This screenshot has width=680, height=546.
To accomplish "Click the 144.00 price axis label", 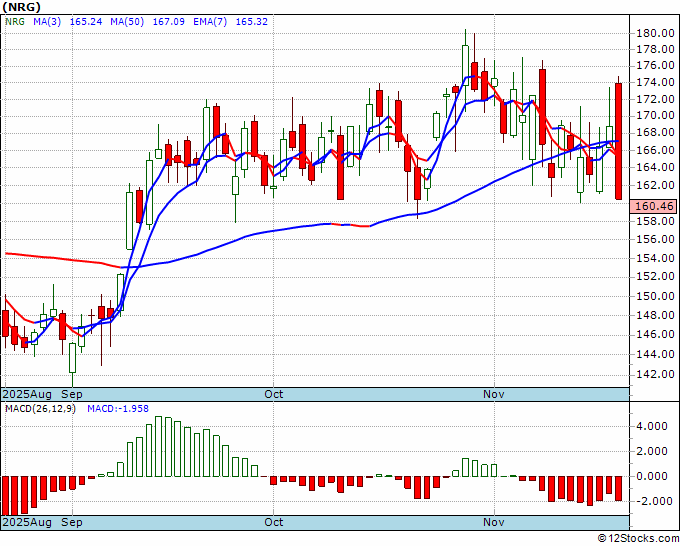I will tap(655, 354).
